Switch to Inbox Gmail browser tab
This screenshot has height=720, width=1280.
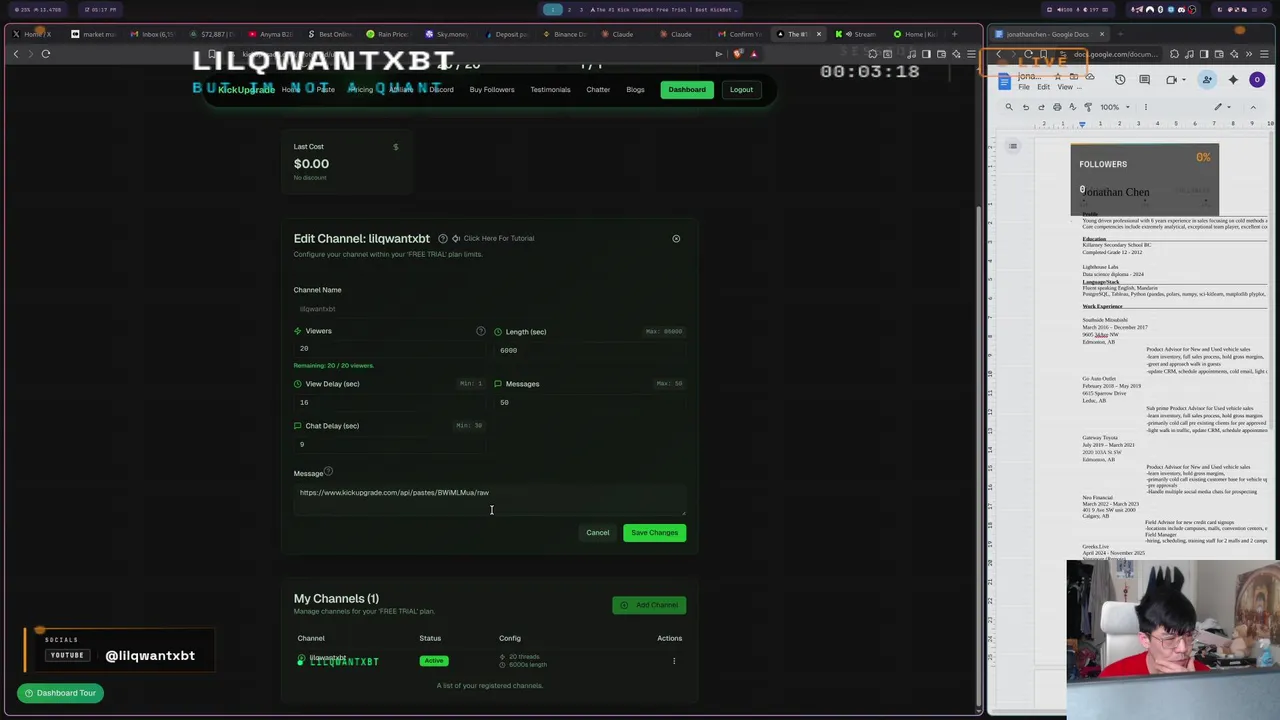point(155,34)
